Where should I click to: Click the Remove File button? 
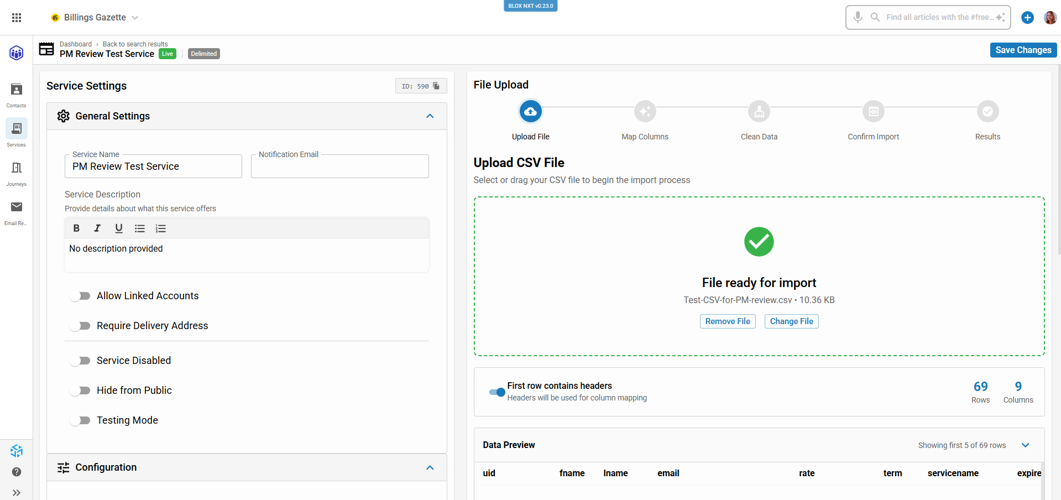point(727,321)
